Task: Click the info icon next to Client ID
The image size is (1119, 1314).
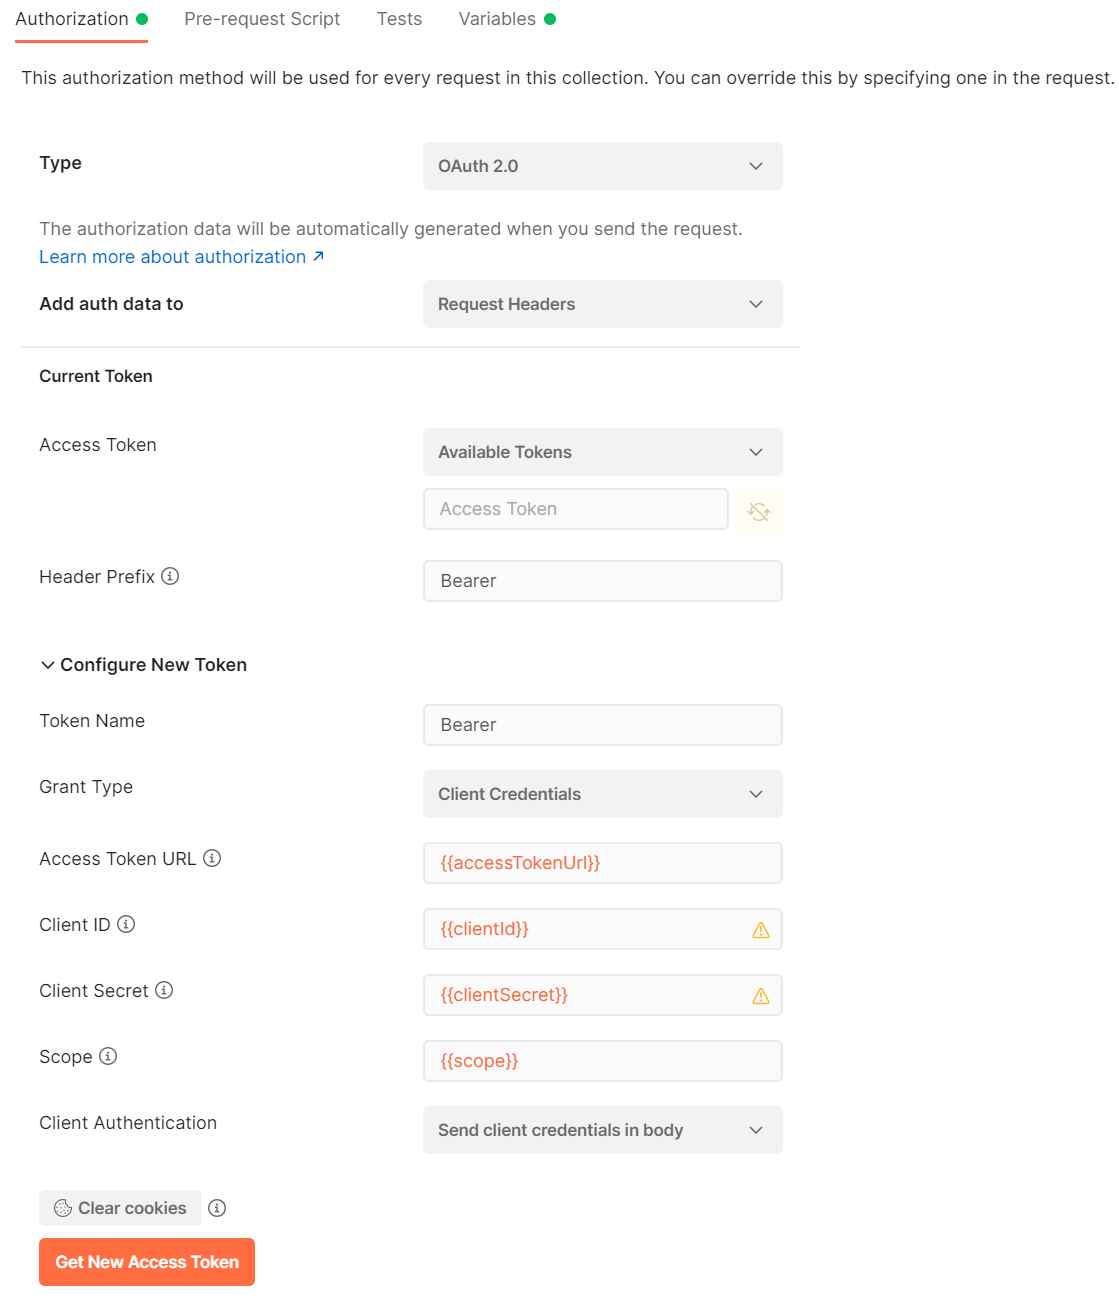Action: (126, 924)
